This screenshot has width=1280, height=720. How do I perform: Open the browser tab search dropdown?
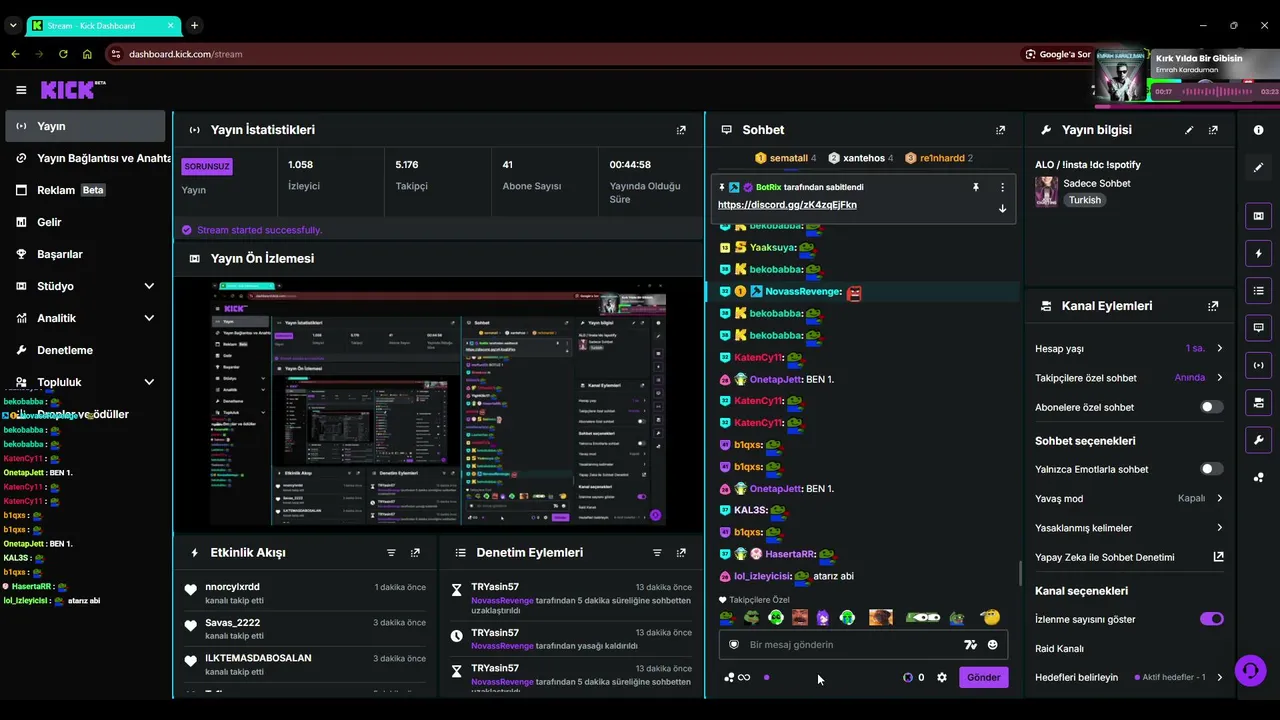(11, 25)
